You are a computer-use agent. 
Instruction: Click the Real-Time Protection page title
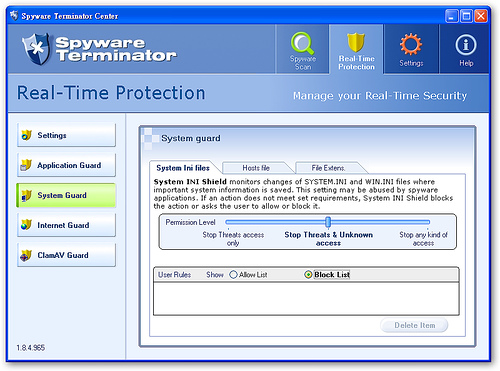[x=111, y=93]
